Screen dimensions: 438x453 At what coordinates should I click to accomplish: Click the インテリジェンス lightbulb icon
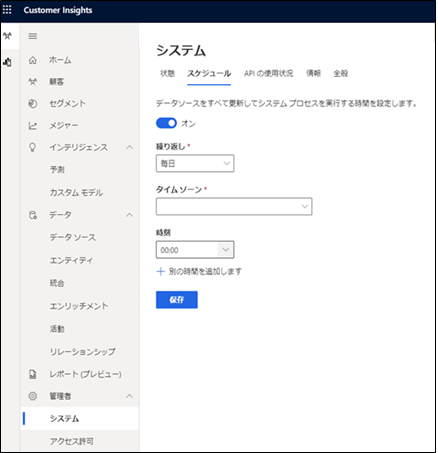(33, 147)
